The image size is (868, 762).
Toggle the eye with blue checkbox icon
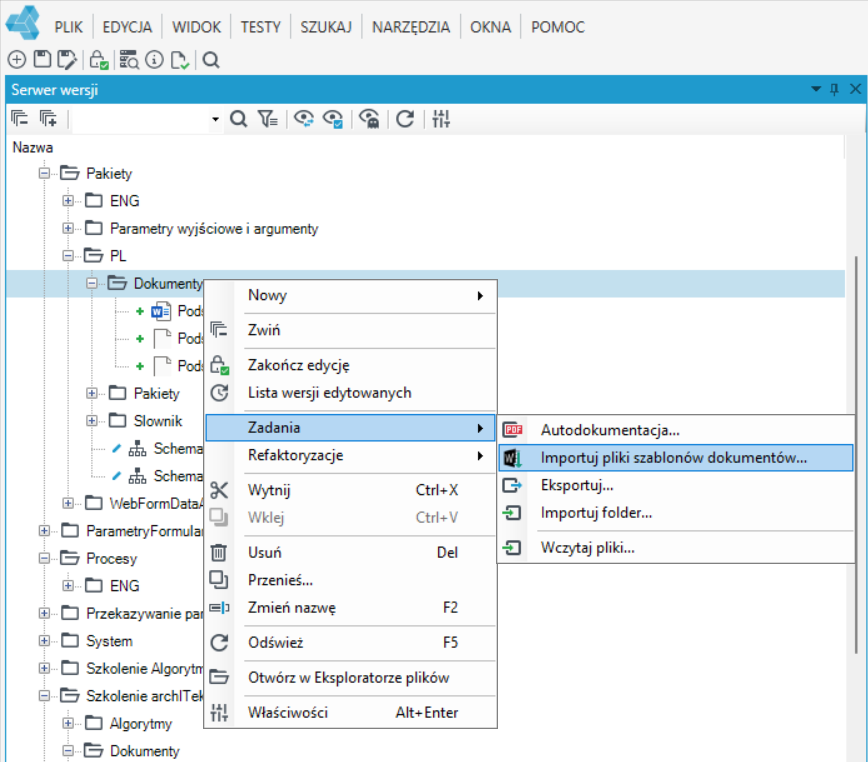click(x=333, y=118)
